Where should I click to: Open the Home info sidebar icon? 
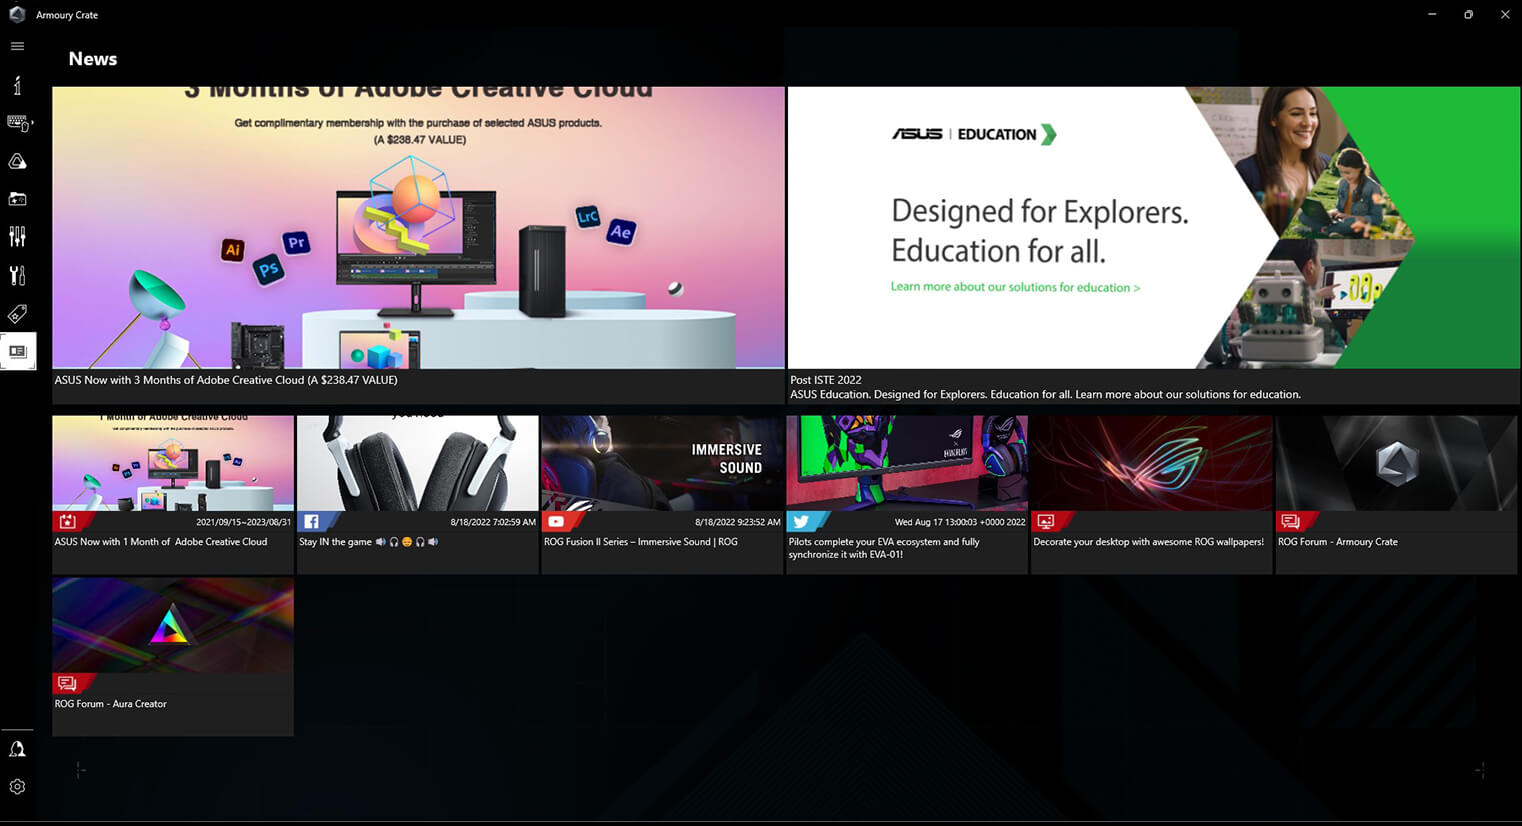(17, 85)
